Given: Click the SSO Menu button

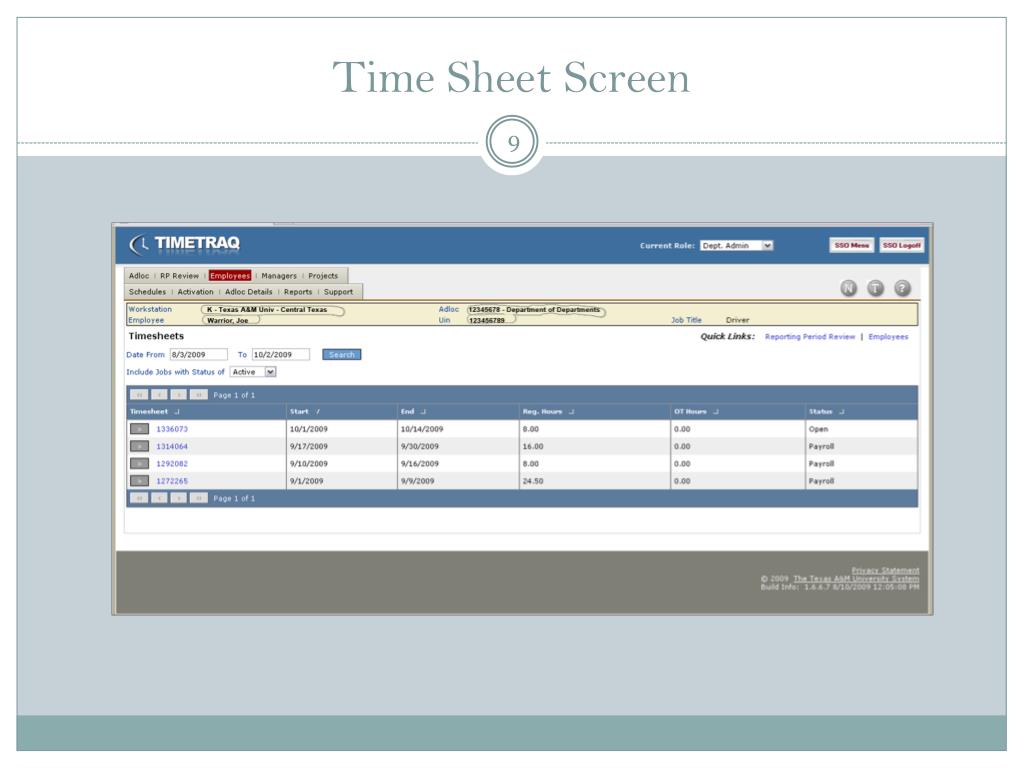Looking at the screenshot, I should (x=852, y=245).
